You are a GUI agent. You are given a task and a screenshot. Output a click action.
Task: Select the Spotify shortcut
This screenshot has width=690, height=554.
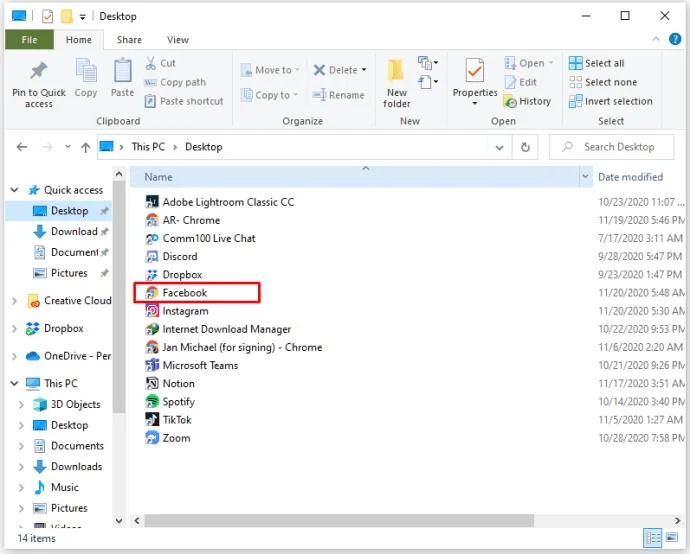pyautogui.click(x=170, y=401)
